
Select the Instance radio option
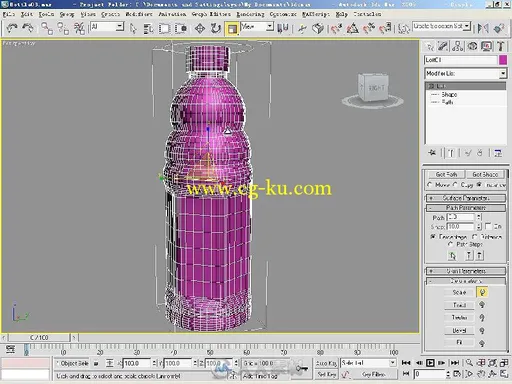479,185
